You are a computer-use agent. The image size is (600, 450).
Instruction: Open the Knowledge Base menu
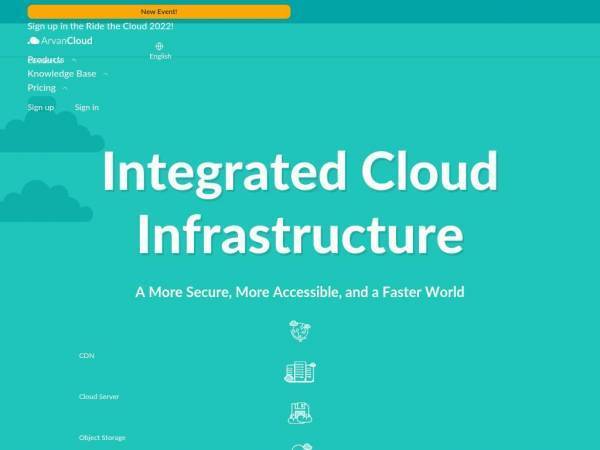[x=62, y=74]
